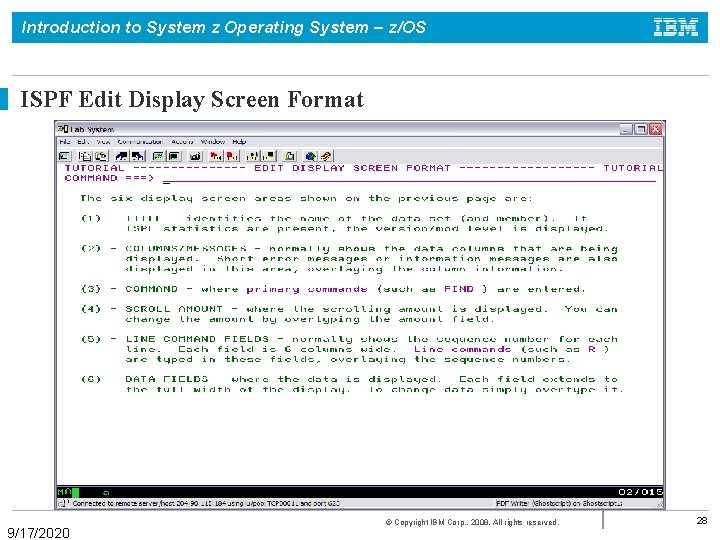The image size is (720, 540).
Task: Click the Paste toolbar icon
Action: [101, 156]
